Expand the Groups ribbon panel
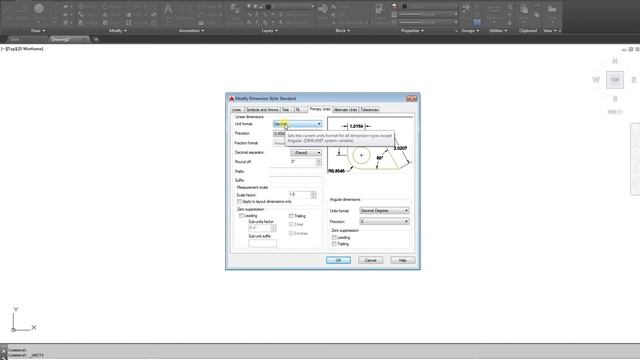640x360 pixels. (x=470, y=31)
